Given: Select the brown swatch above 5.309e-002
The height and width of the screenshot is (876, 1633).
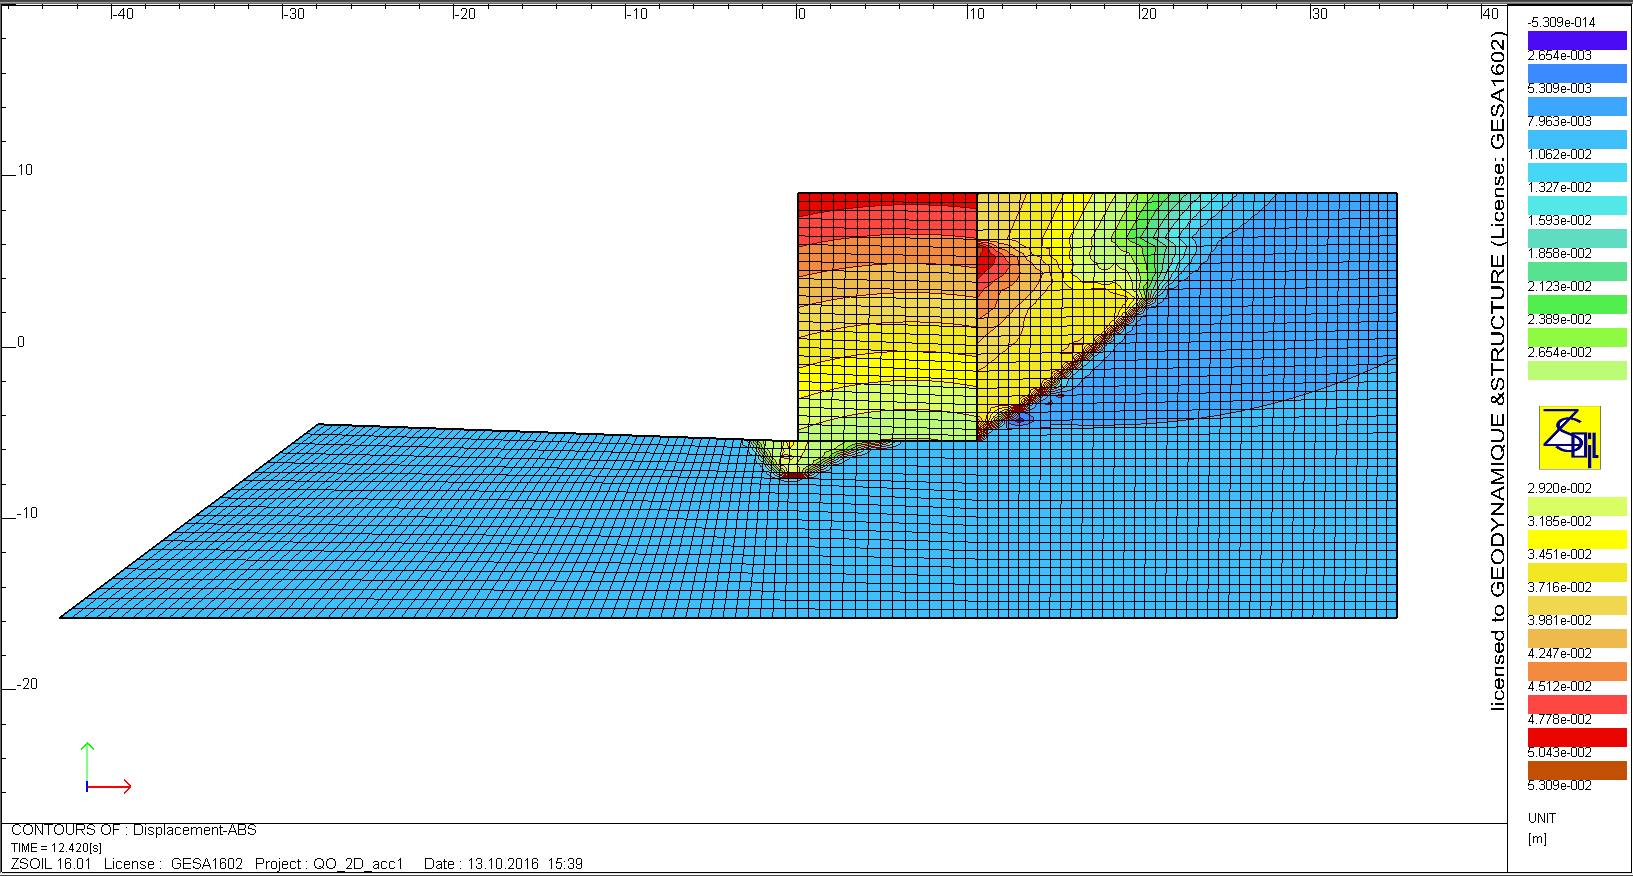Looking at the screenshot, I should tap(1577, 770).
